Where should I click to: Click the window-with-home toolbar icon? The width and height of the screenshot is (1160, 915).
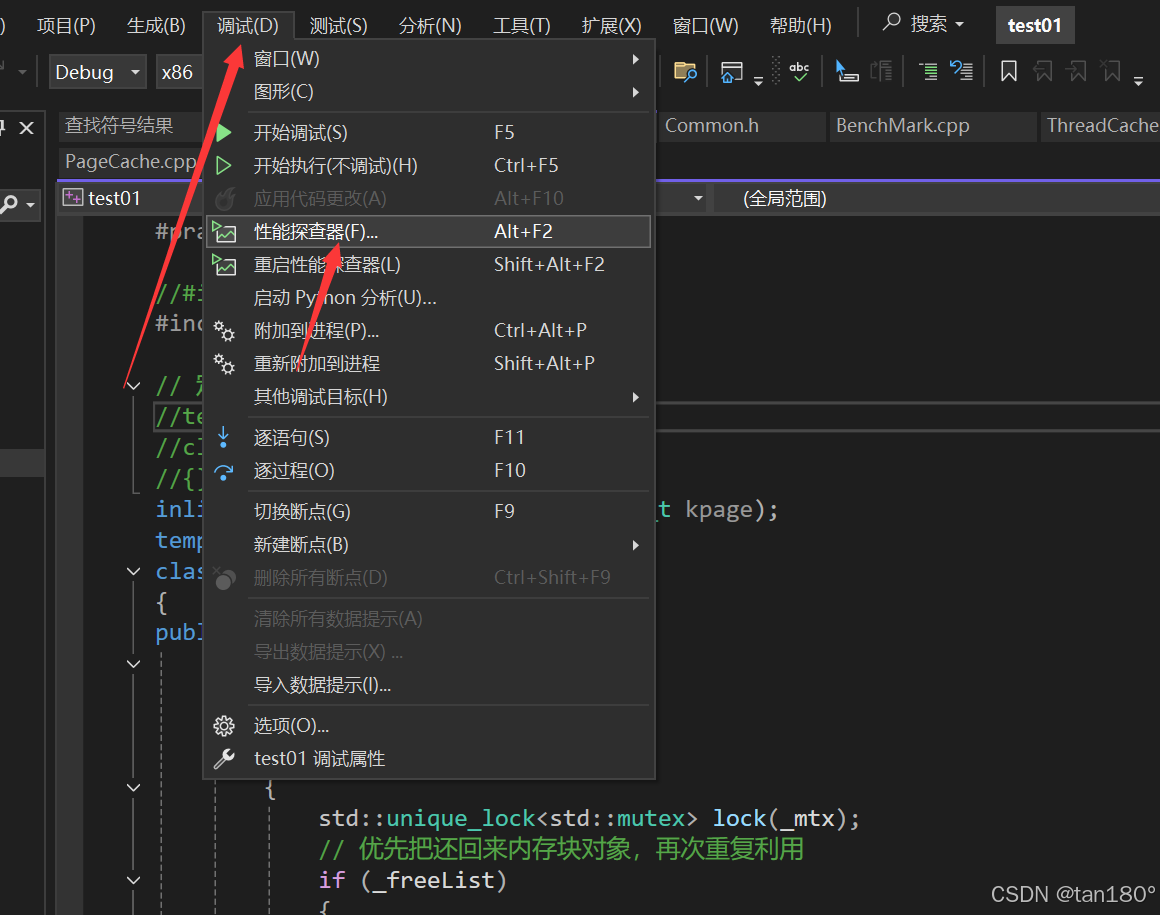[731, 72]
